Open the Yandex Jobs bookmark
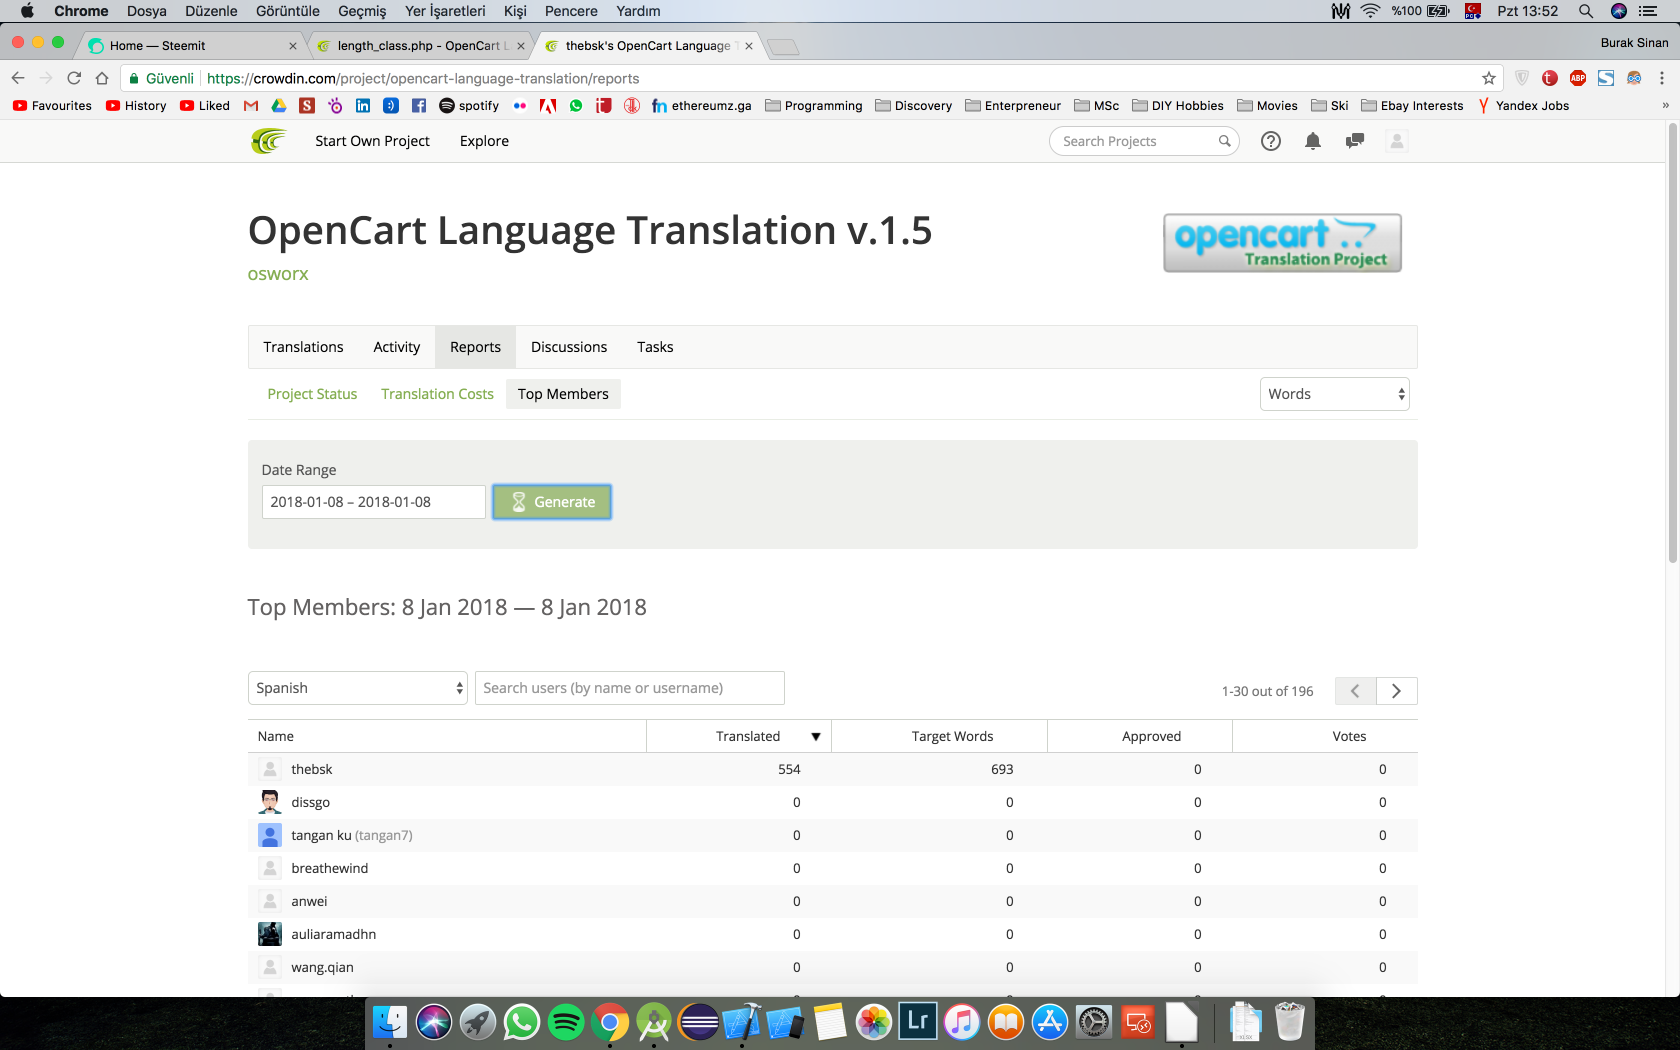This screenshot has width=1680, height=1050. (x=1523, y=106)
